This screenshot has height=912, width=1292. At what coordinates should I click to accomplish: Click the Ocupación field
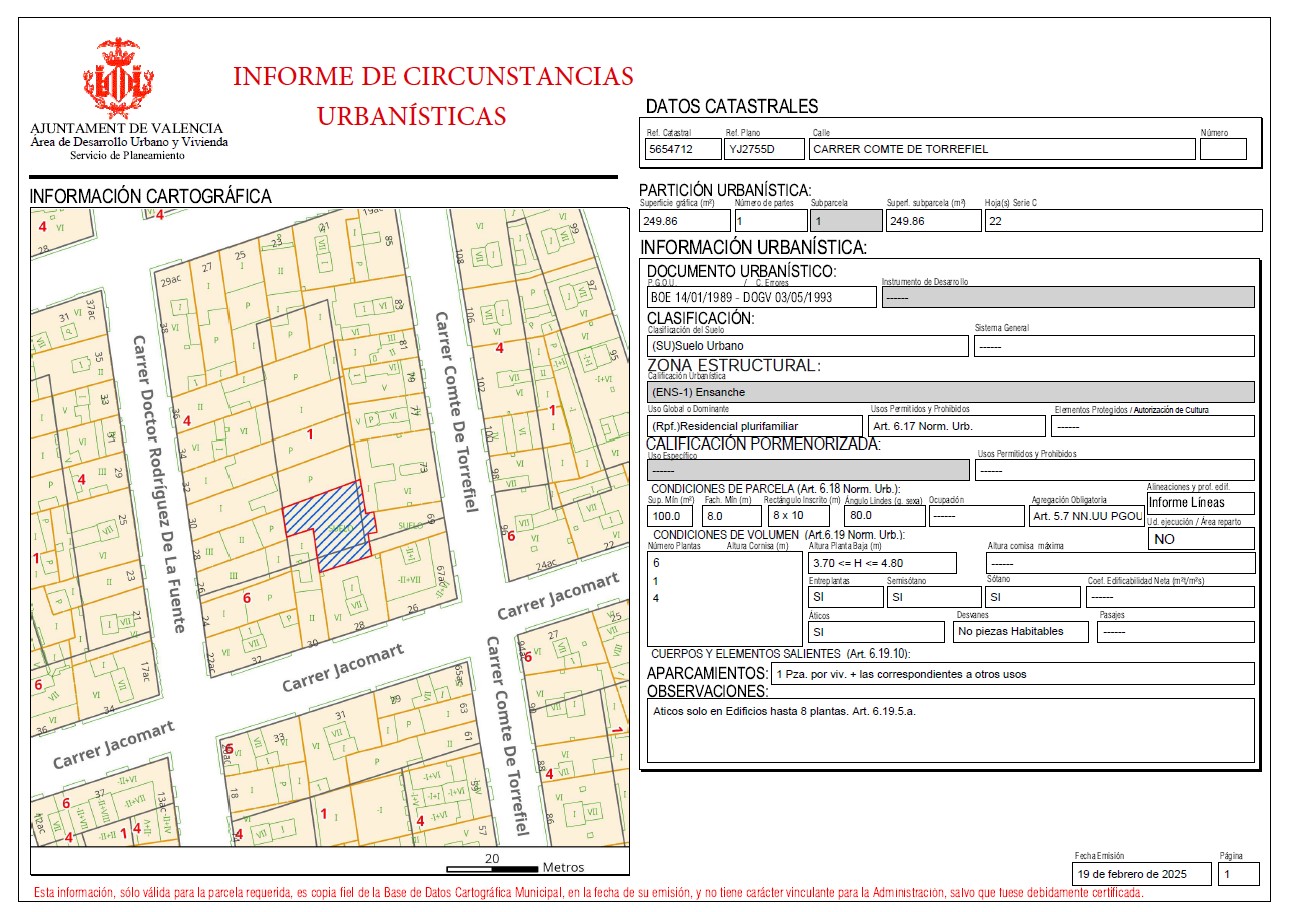click(x=976, y=516)
